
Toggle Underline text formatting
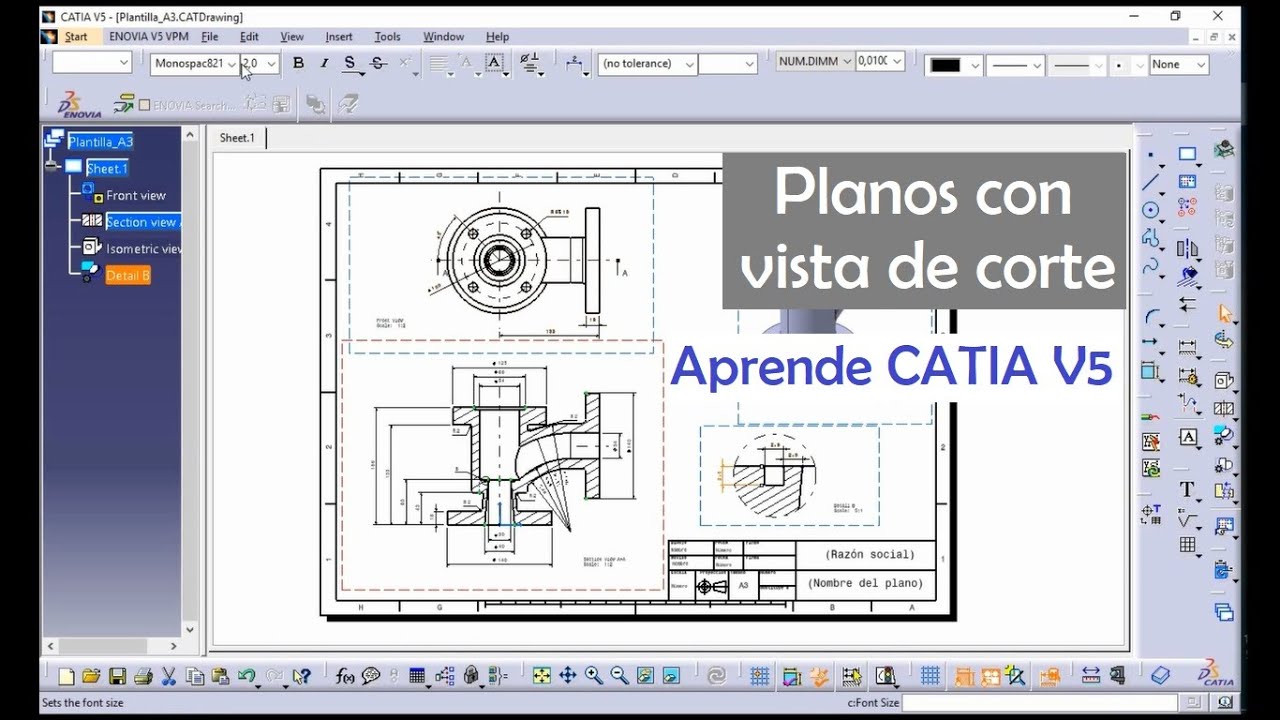350,63
